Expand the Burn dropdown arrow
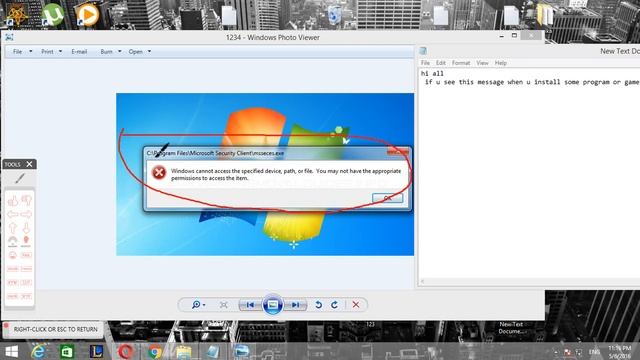This screenshot has width=640, height=360. click(120, 51)
